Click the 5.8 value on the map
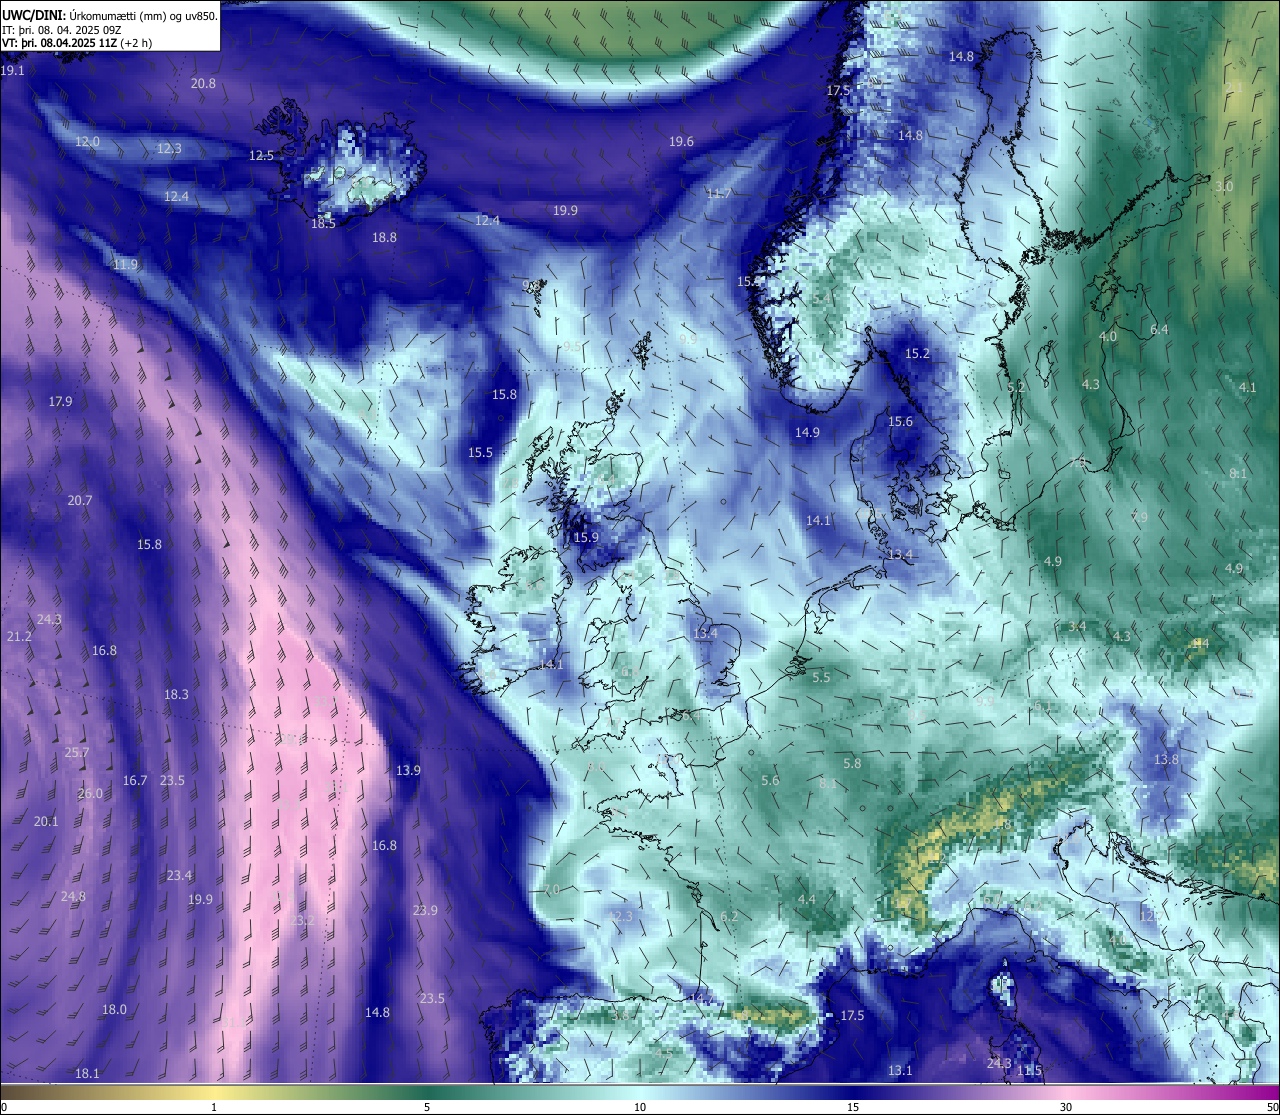This screenshot has width=1280, height=1115. point(852,764)
